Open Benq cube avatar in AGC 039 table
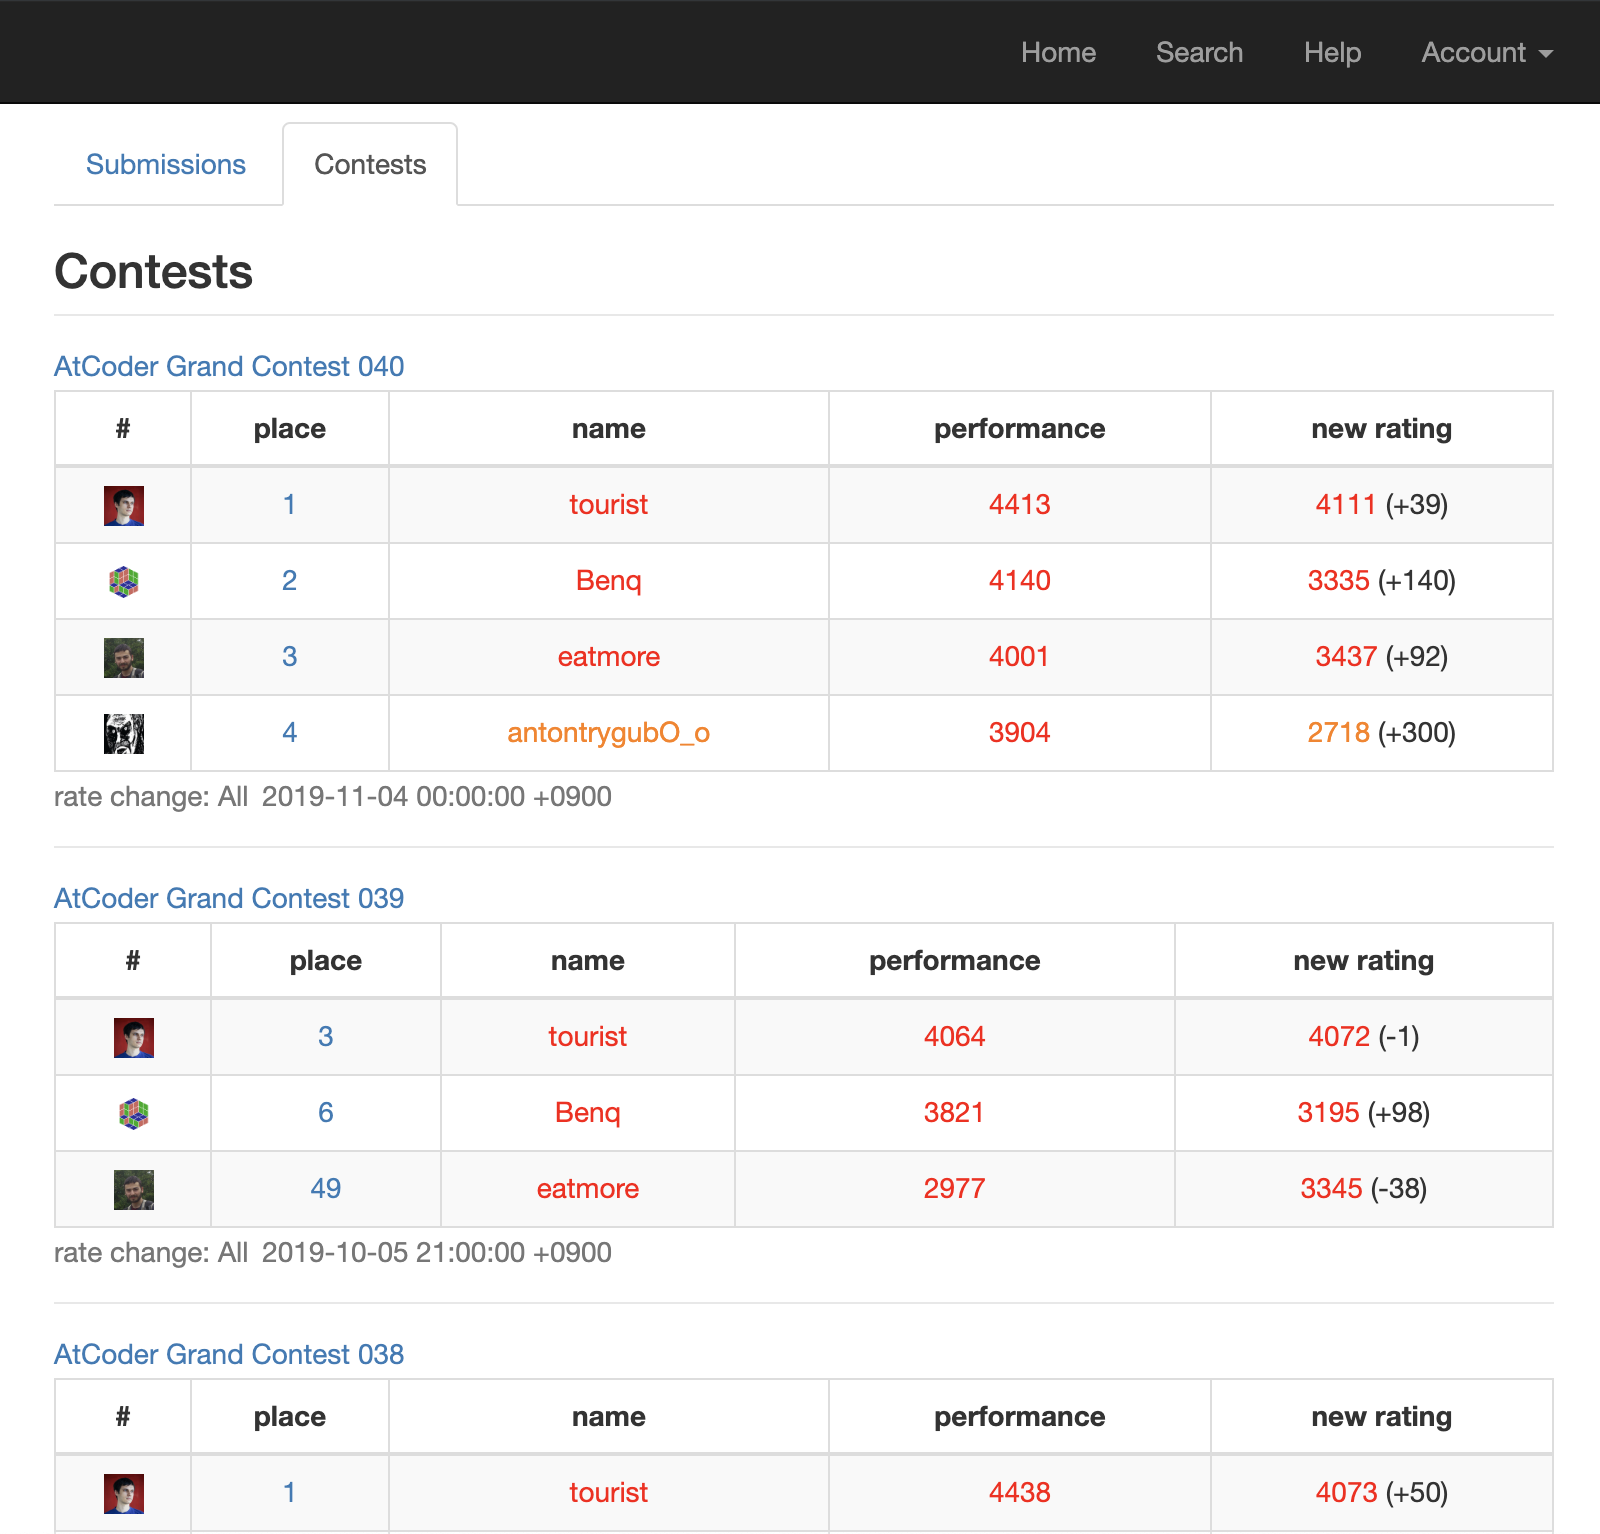The image size is (1600, 1534). point(134,1114)
